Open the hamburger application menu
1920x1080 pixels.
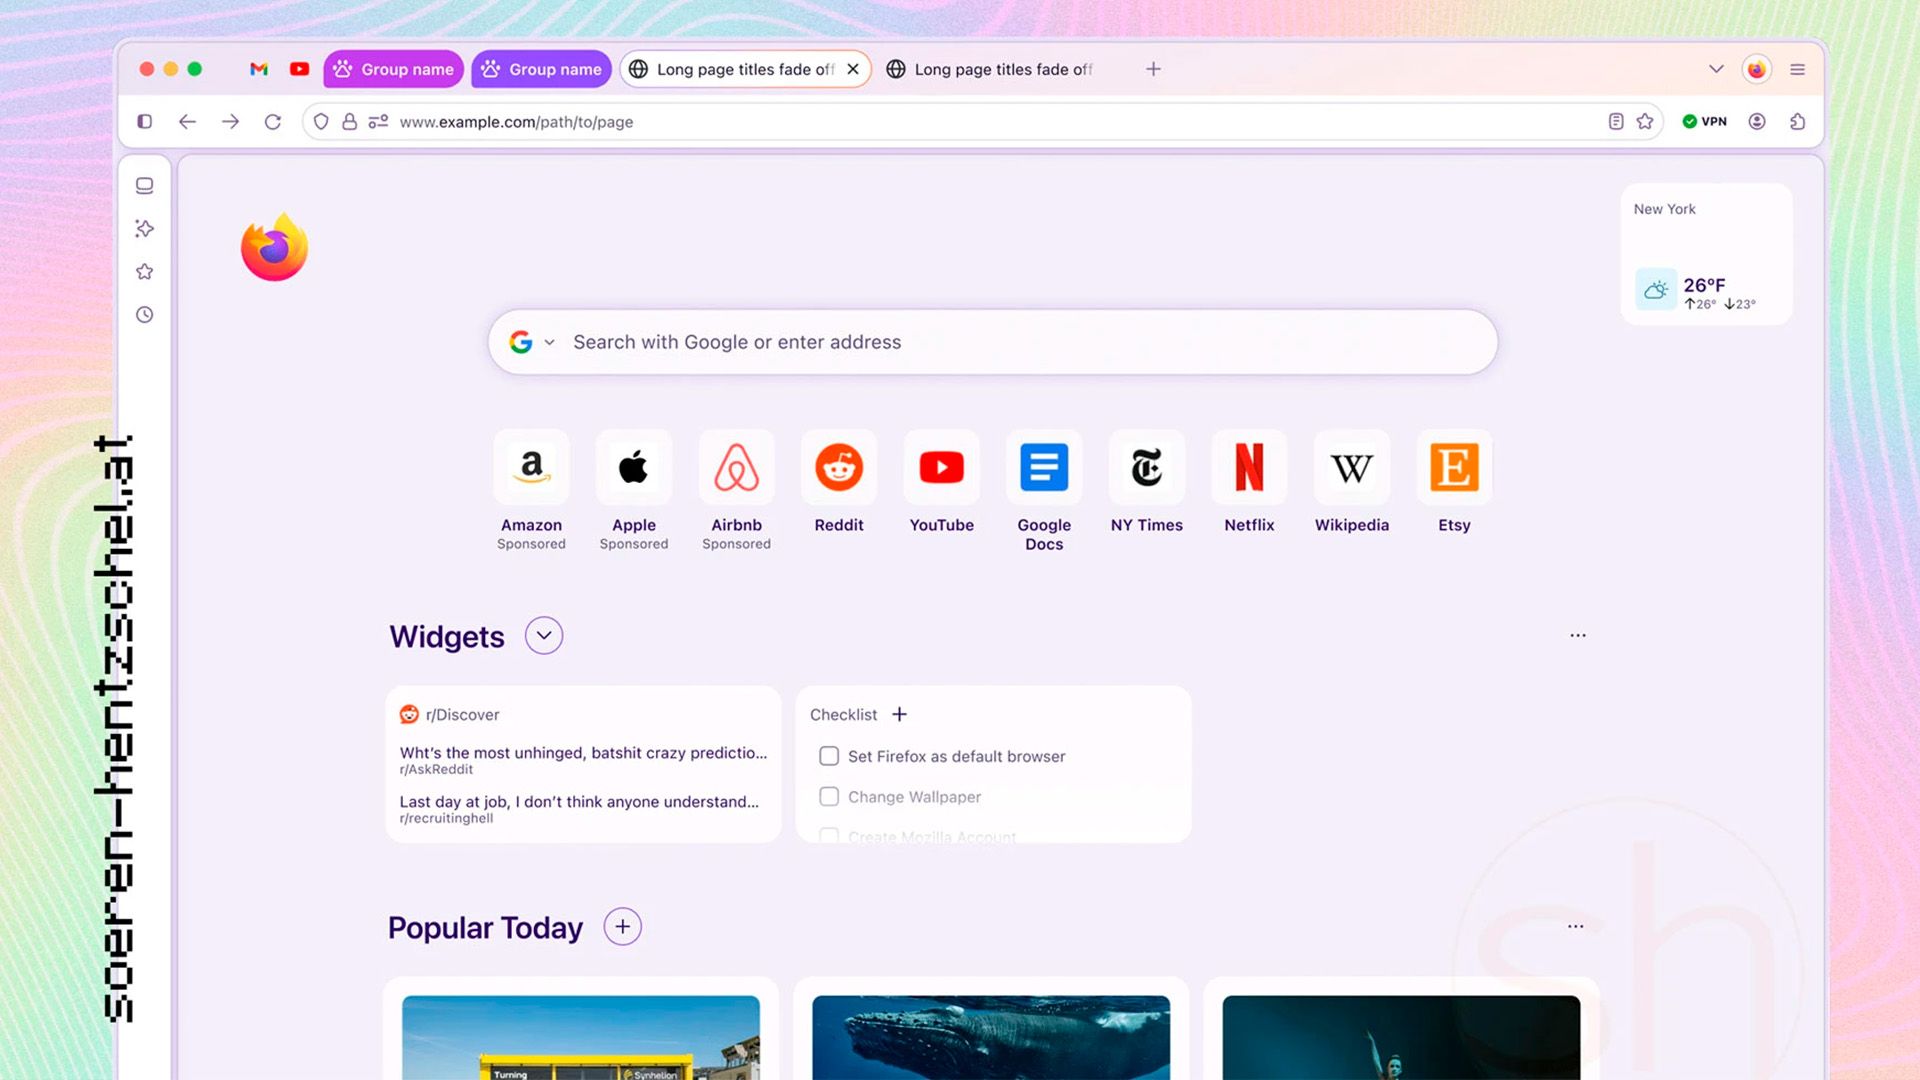coord(1797,69)
